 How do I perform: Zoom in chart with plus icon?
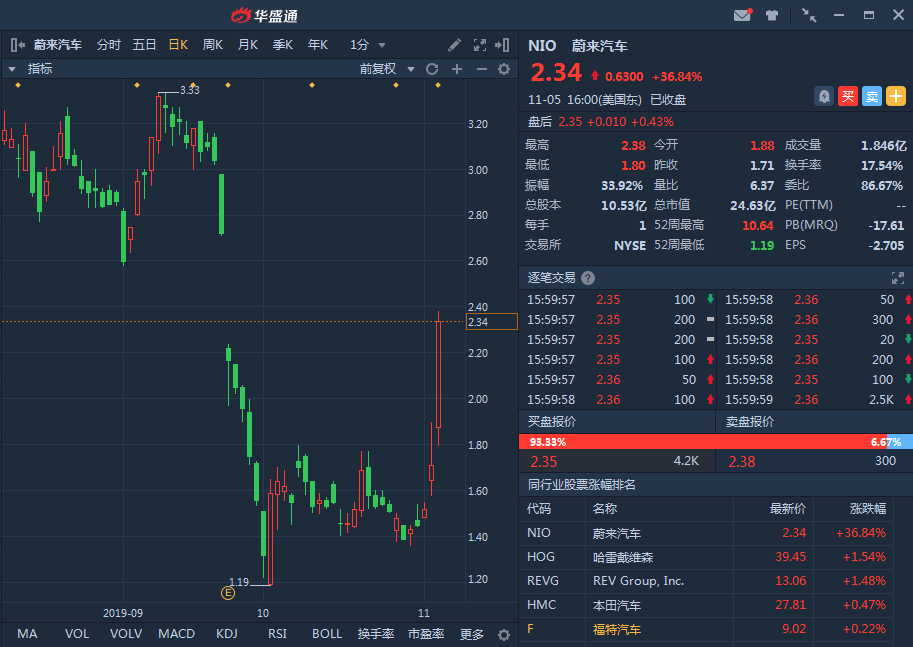(457, 69)
